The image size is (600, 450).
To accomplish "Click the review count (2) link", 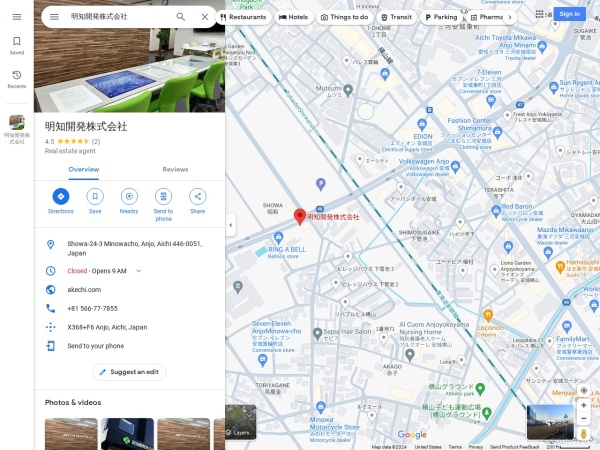I will point(96,142).
